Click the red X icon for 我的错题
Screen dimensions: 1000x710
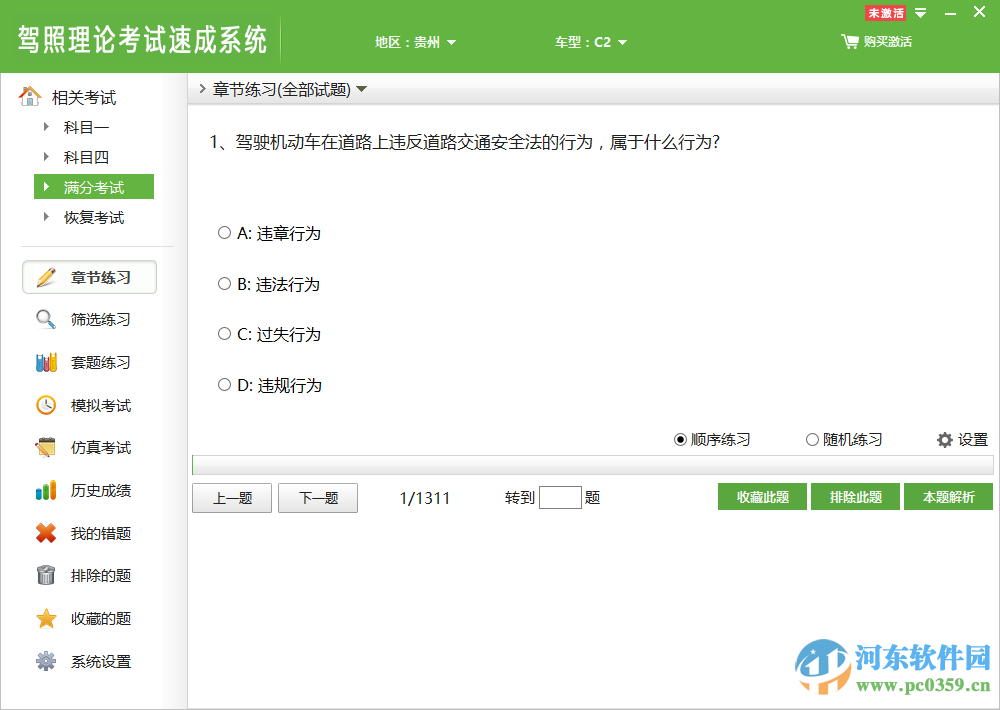pos(46,533)
